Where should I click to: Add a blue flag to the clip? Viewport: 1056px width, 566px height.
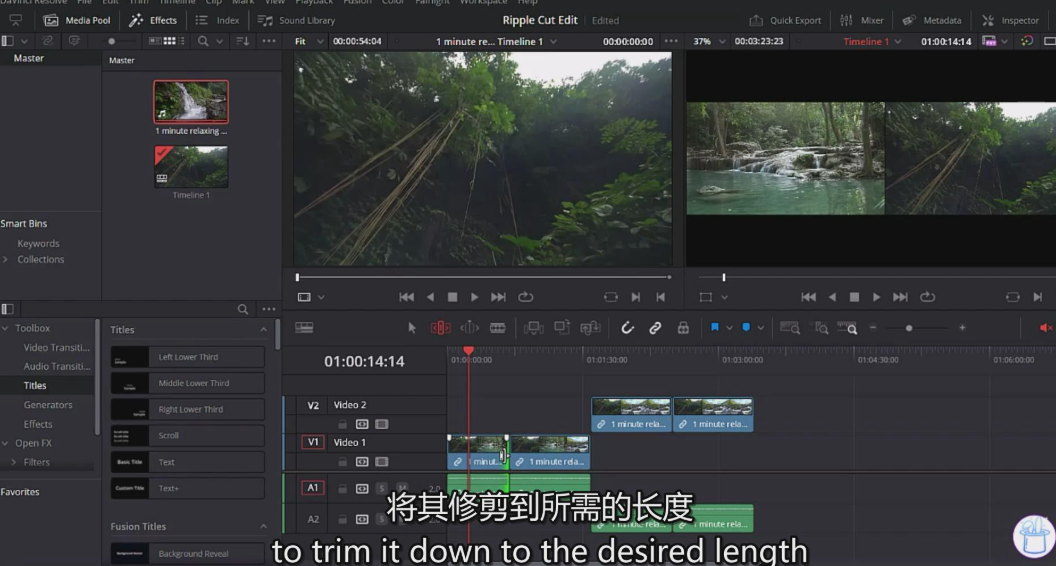pos(715,327)
